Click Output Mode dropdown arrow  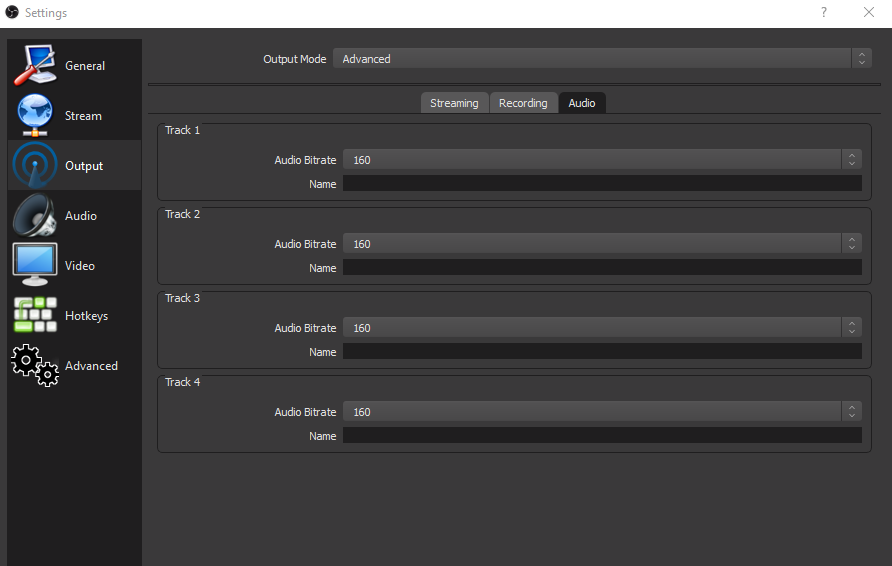point(861,59)
